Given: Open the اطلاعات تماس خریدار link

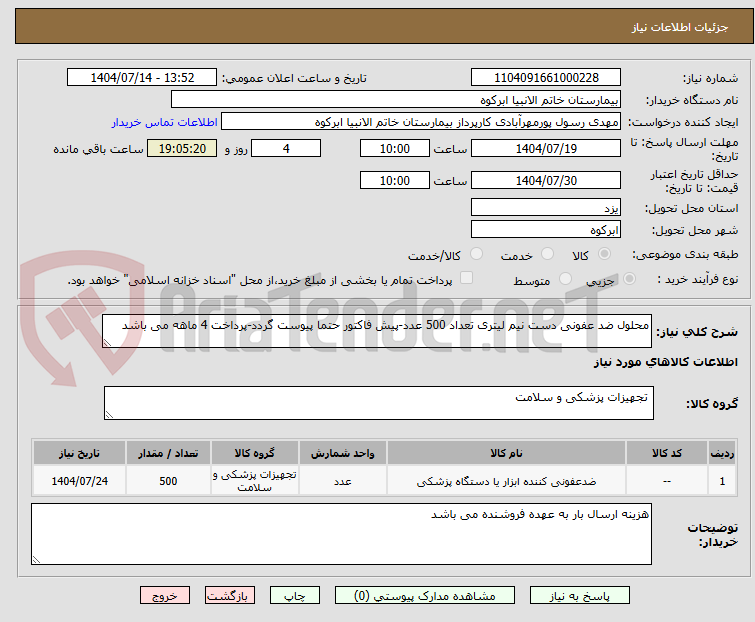Looking at the screenshot, I should tap(165, 122).
